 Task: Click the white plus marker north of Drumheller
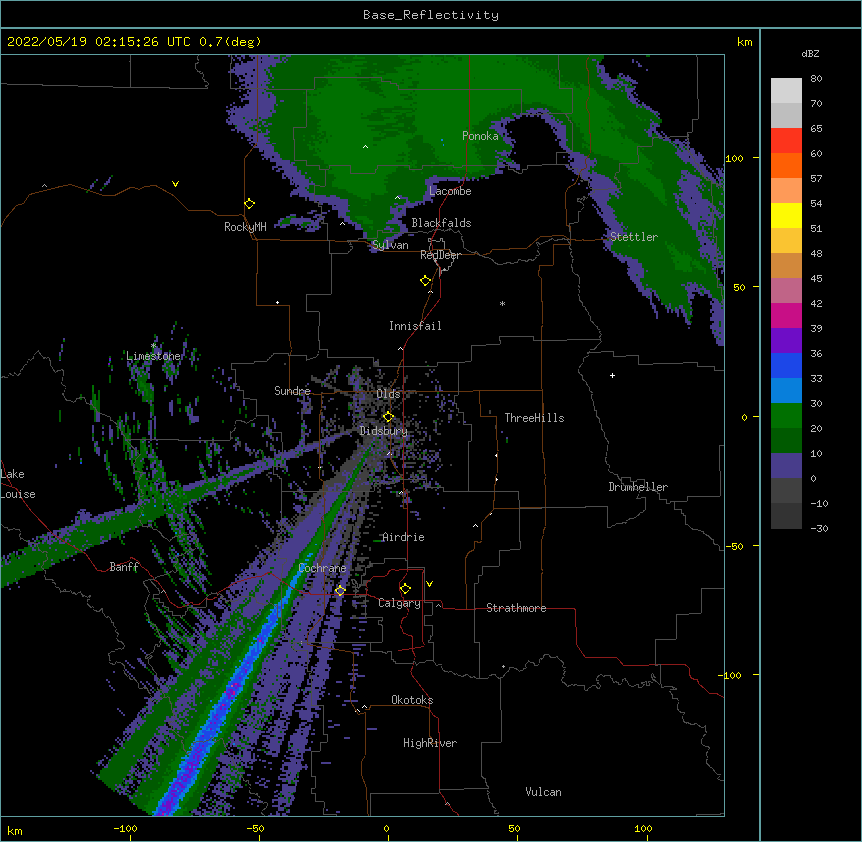[612, 375]
